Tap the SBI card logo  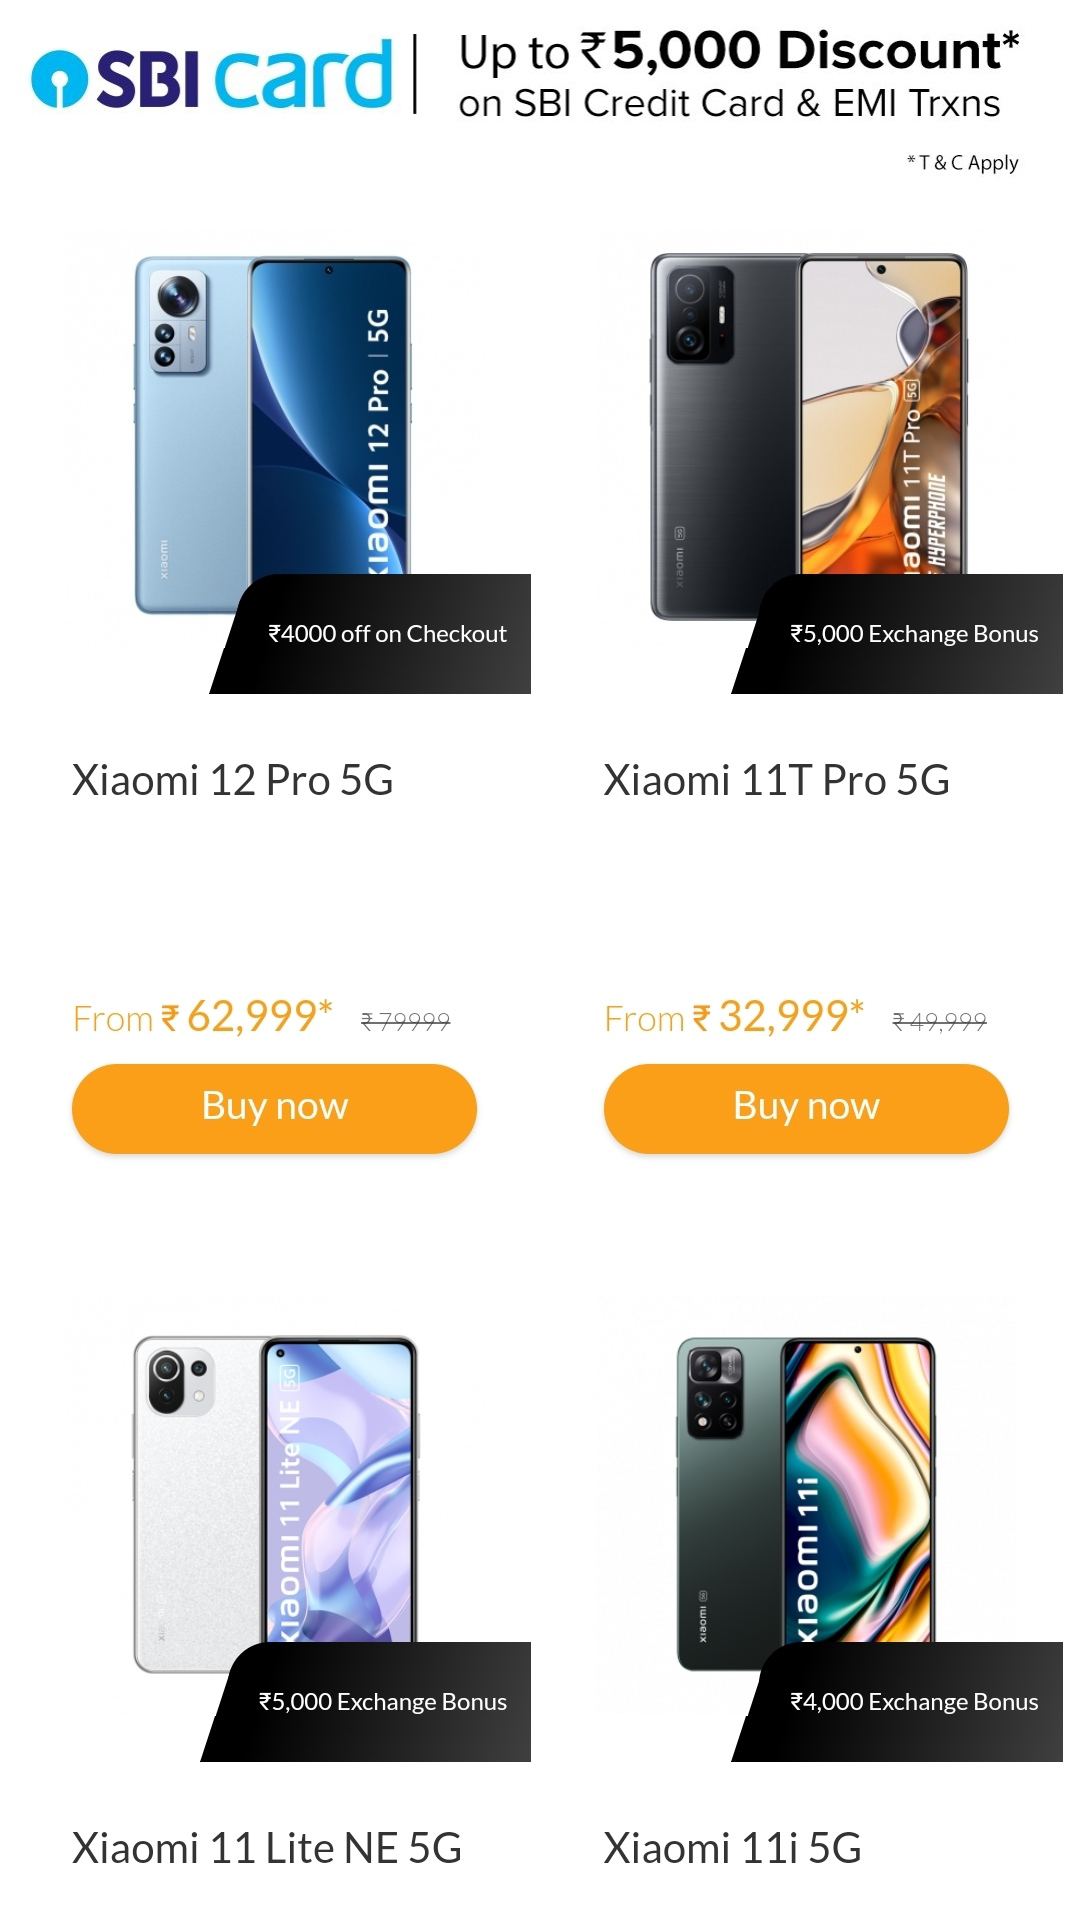212,75
